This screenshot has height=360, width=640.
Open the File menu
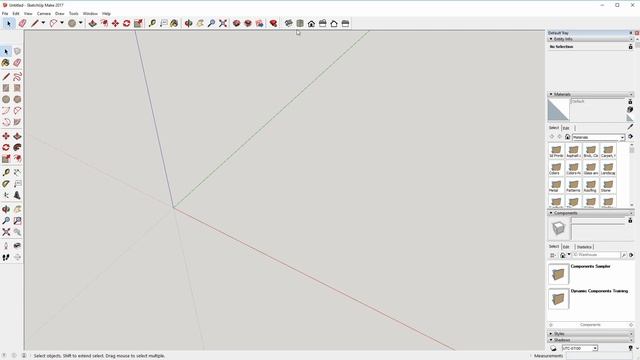click(x=5, y=13)
